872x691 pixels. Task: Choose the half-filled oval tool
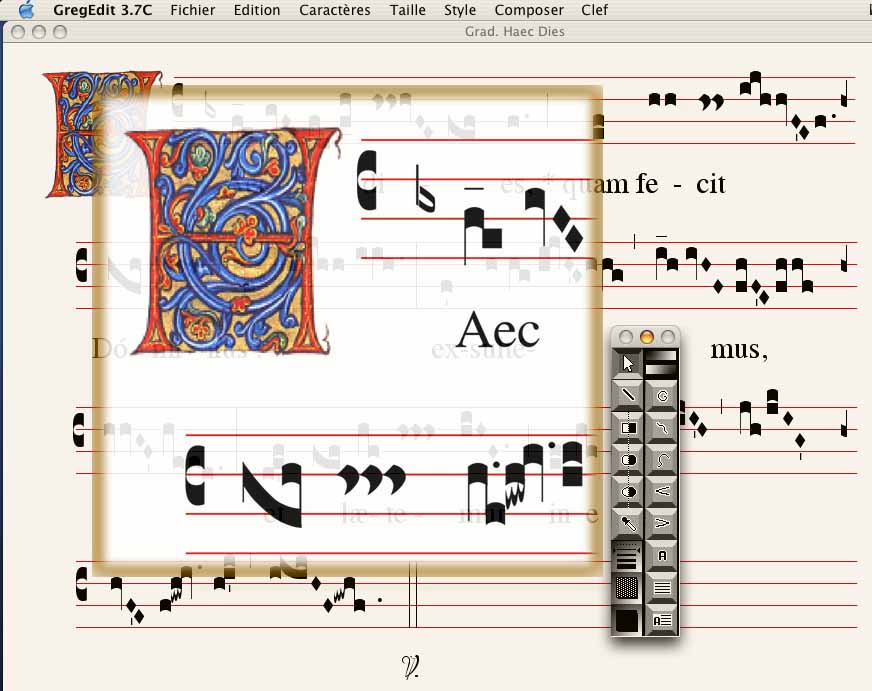pyautogui.click(x=627, y=491)
